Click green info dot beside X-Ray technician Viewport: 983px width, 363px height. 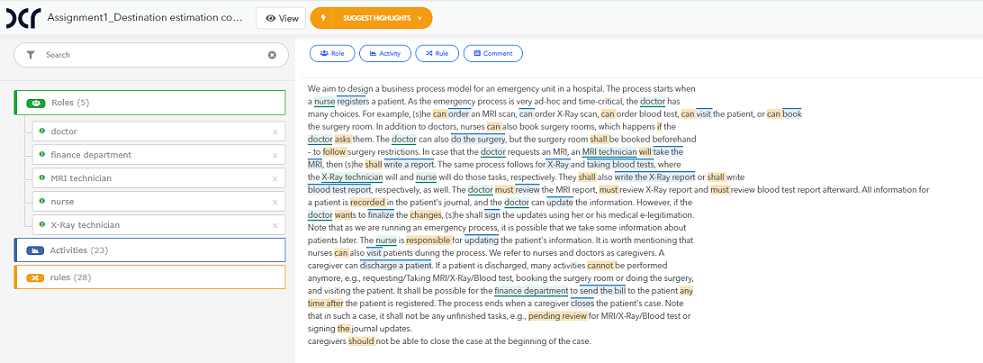point(42,224)
